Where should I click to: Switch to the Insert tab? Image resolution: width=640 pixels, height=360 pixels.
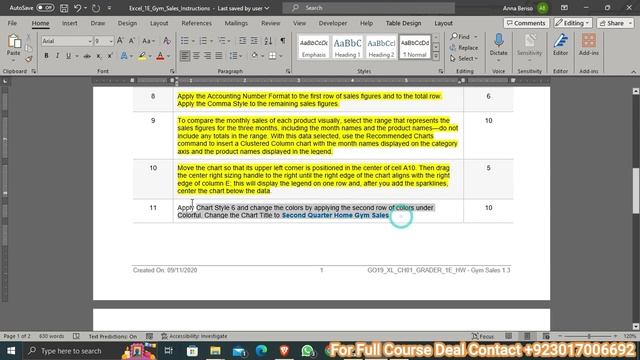click(69, 23)
